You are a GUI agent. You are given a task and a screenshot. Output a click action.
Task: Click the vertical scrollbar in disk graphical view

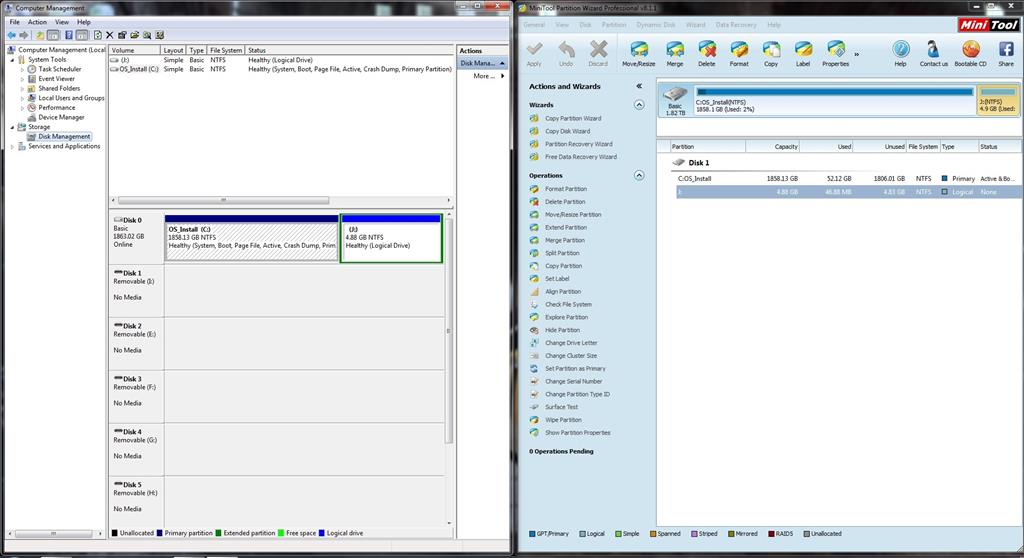[449, 331]
